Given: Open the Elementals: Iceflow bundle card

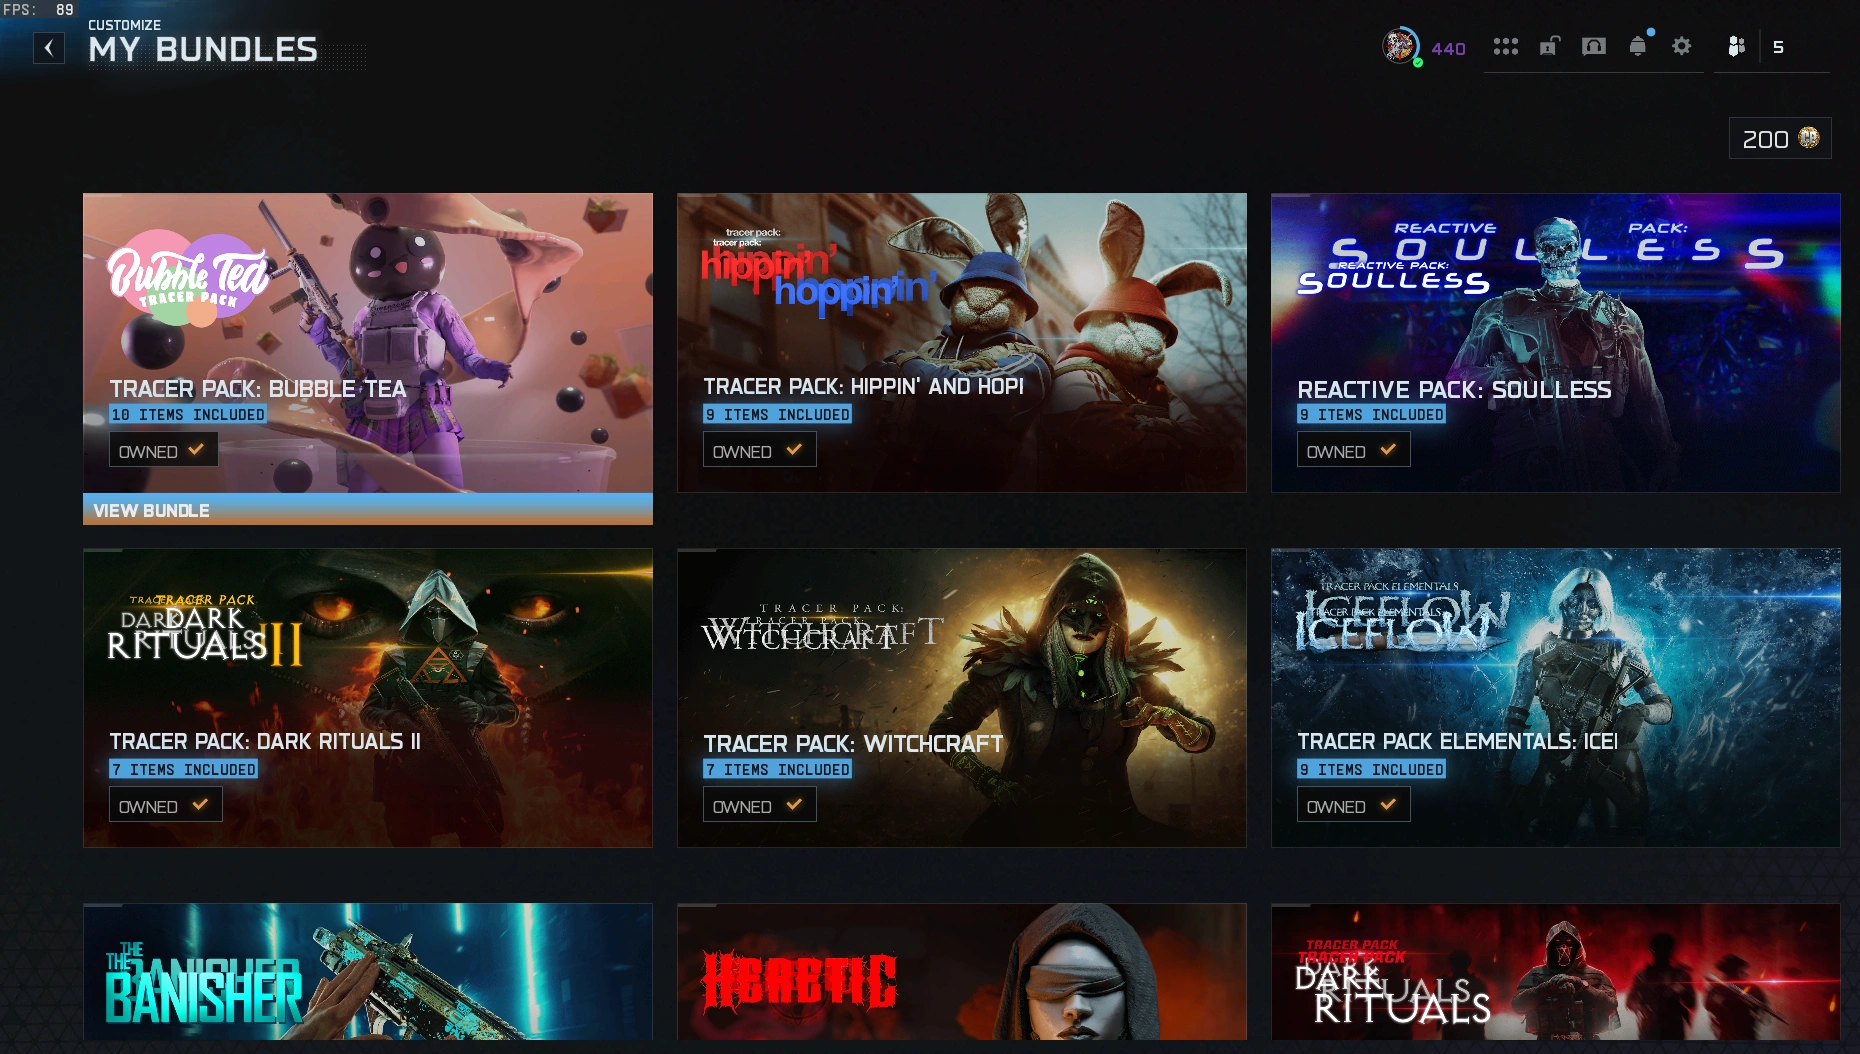Looking at the screenshot, I should (x=1556, y=698).
